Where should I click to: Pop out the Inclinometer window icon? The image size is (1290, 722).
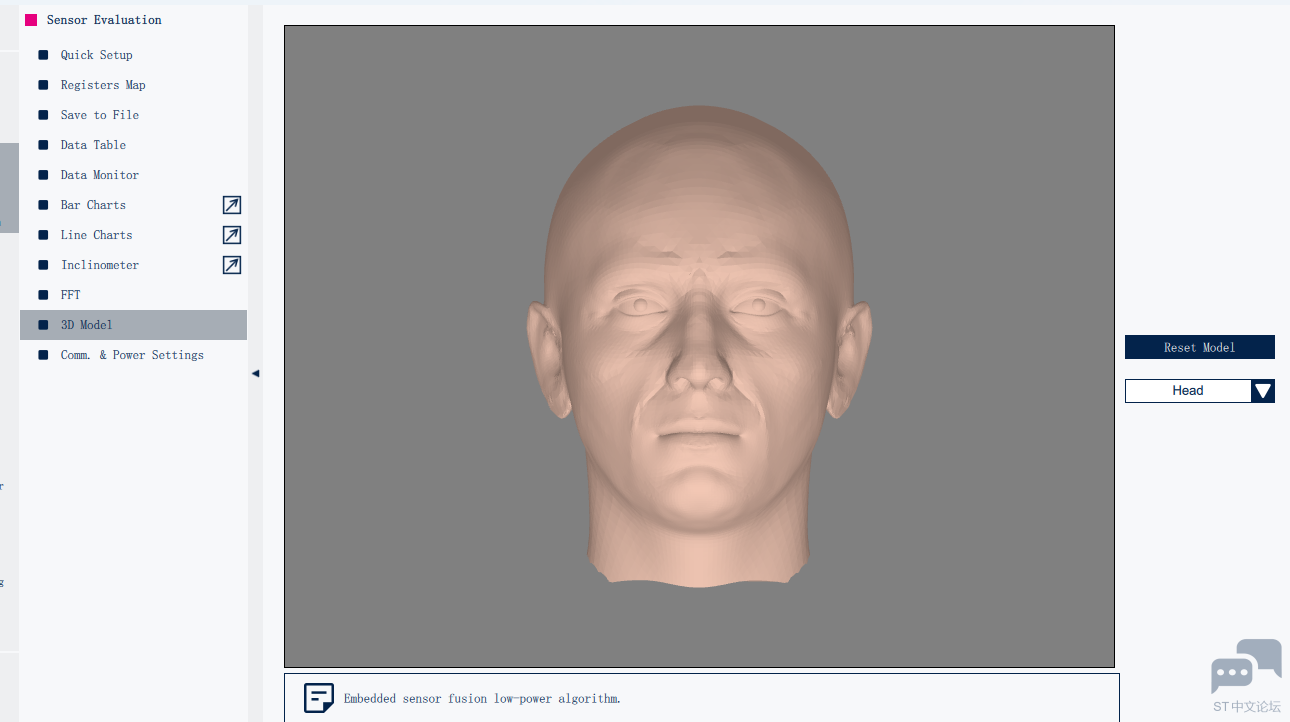point(232,265)
